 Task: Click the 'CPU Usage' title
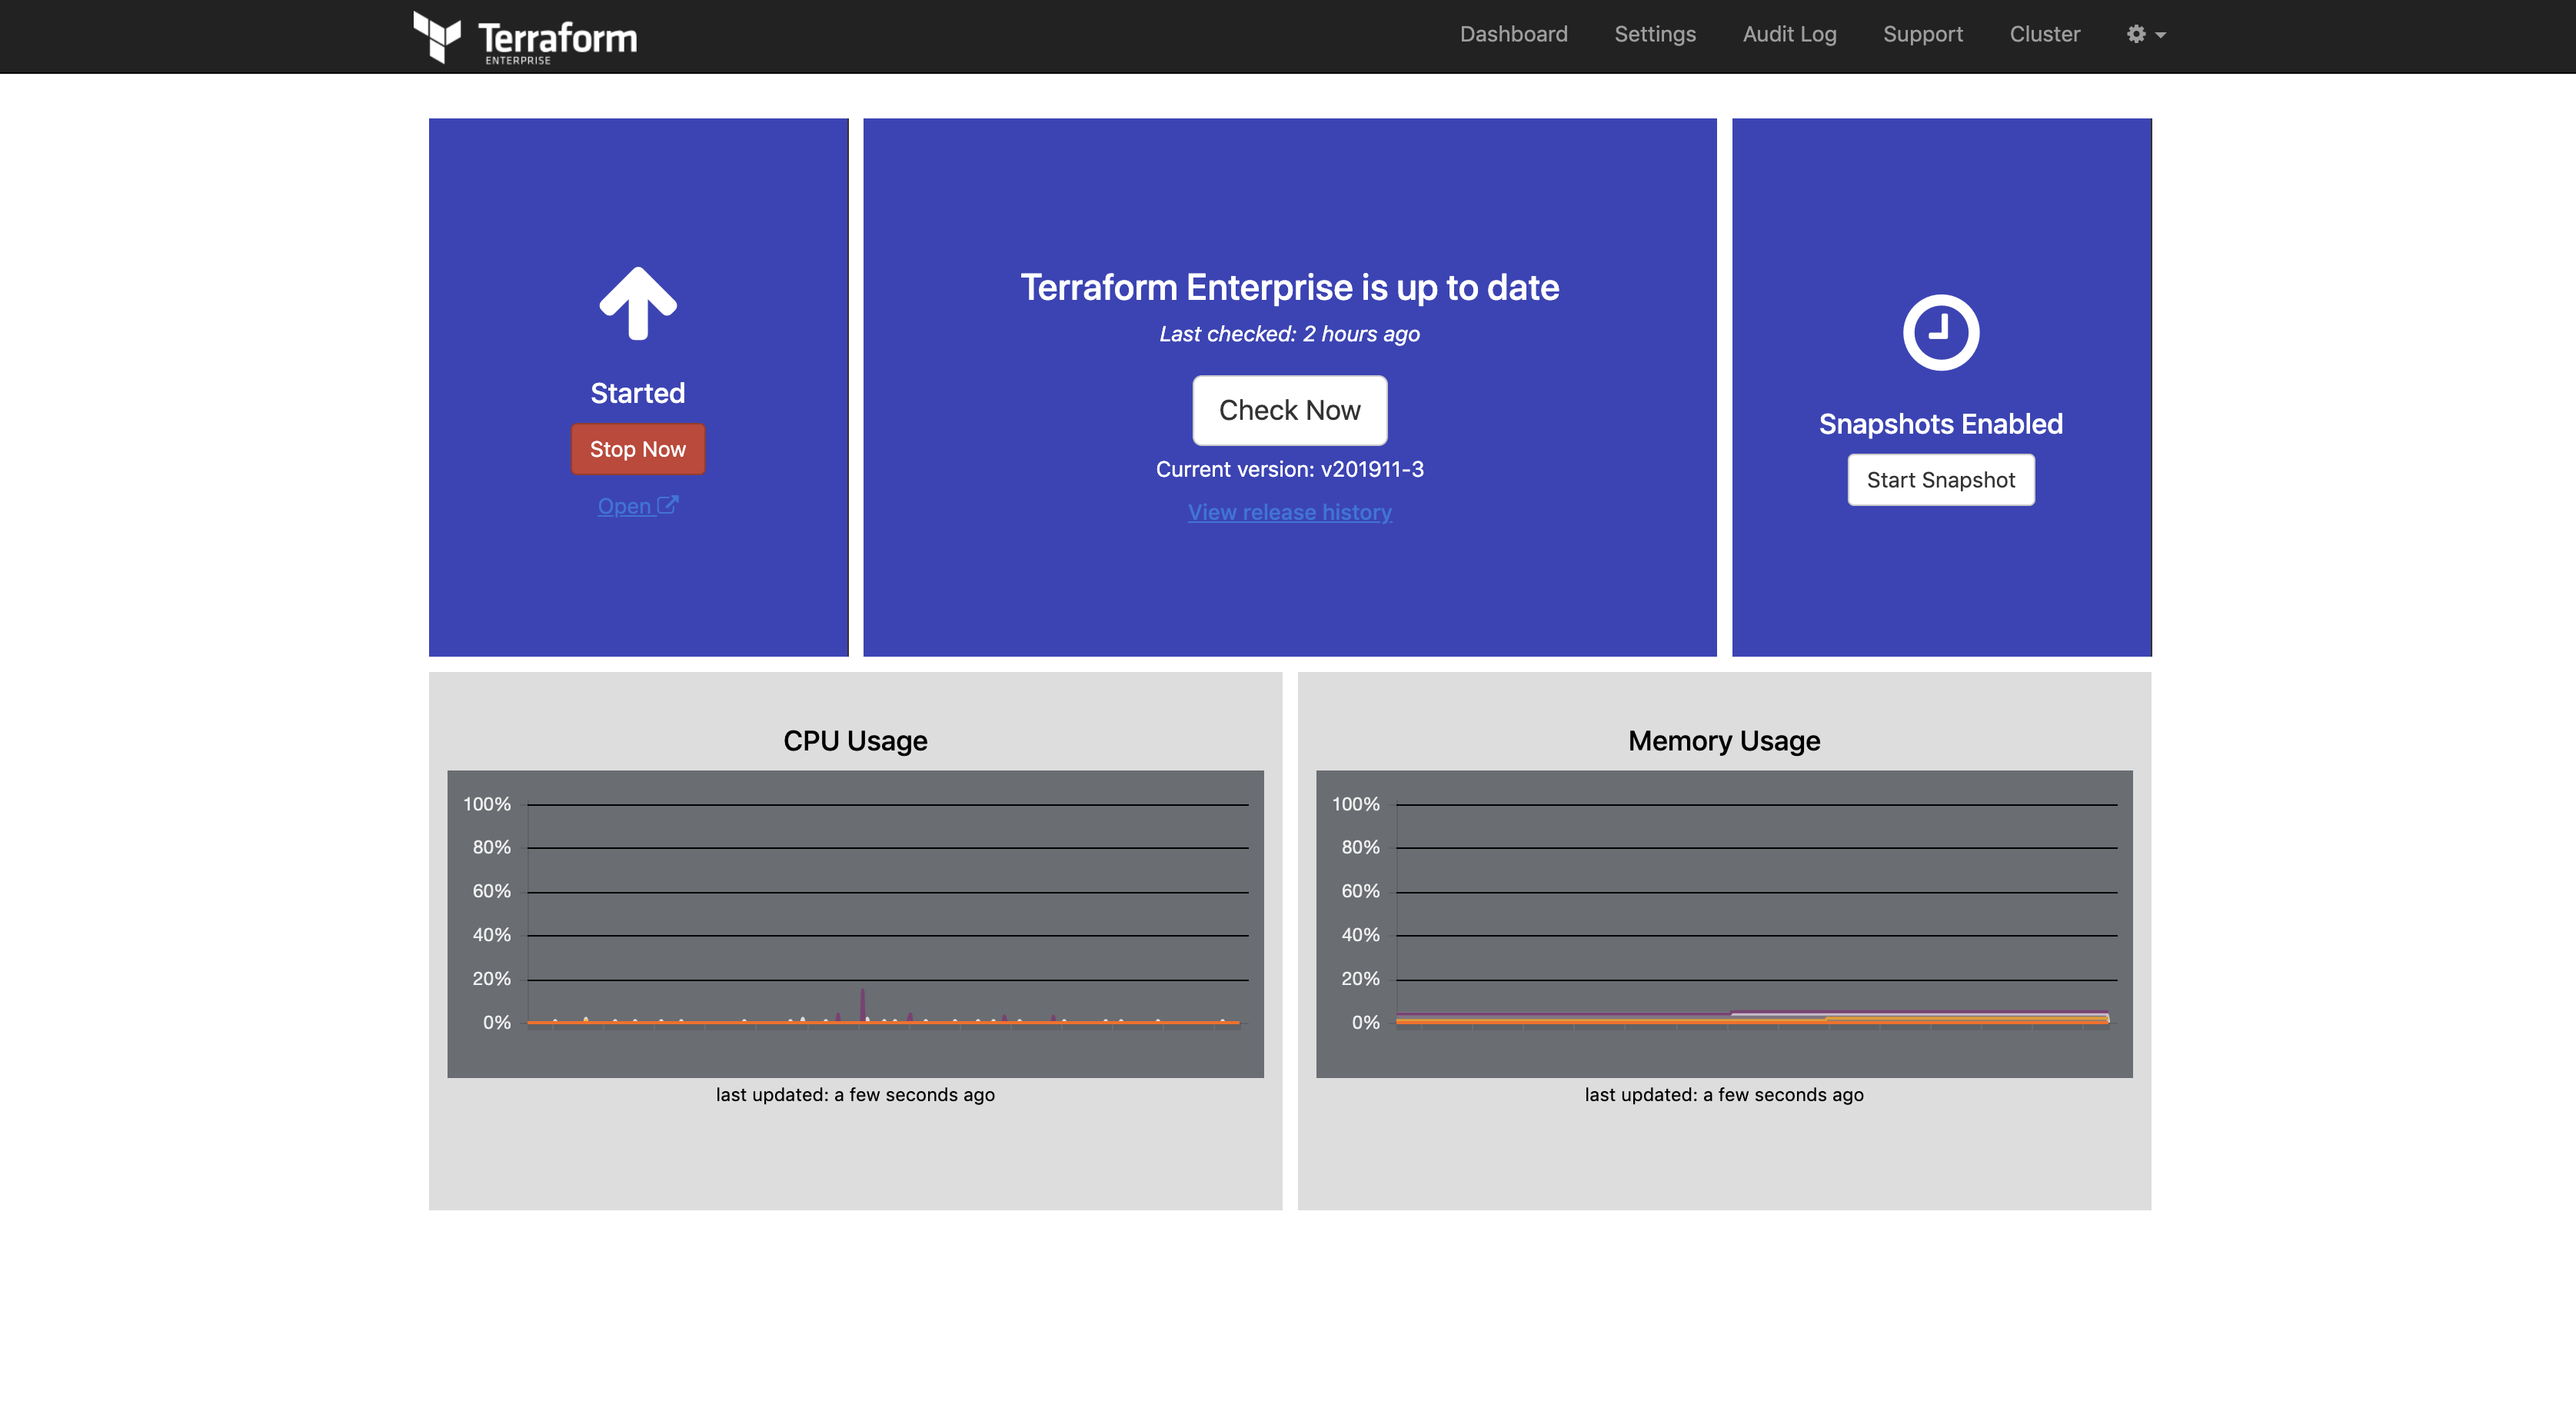[x=855, y=741]
